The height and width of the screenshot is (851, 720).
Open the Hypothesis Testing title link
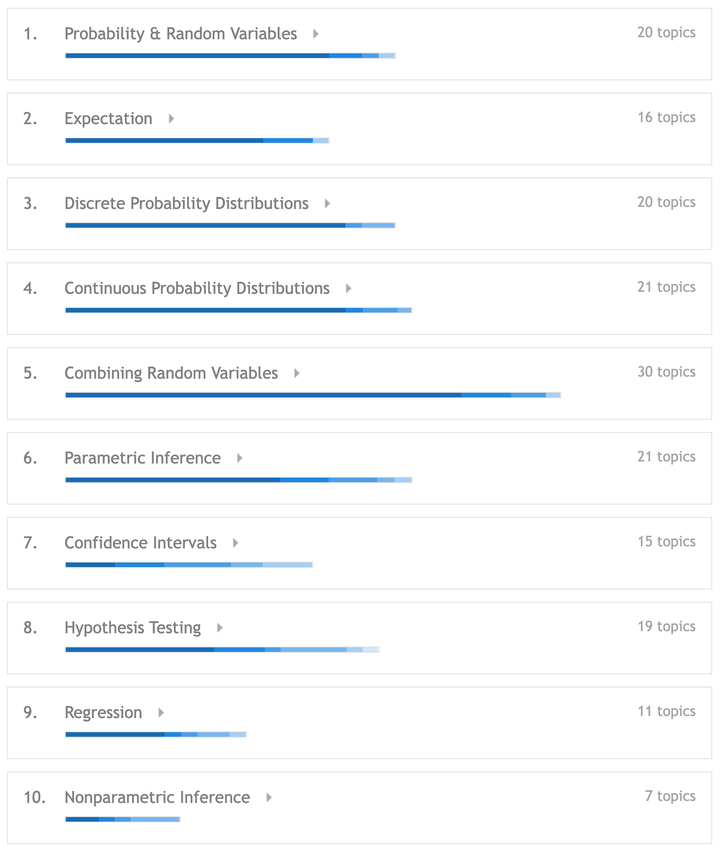pyautogui.click(x=132, y=628)
